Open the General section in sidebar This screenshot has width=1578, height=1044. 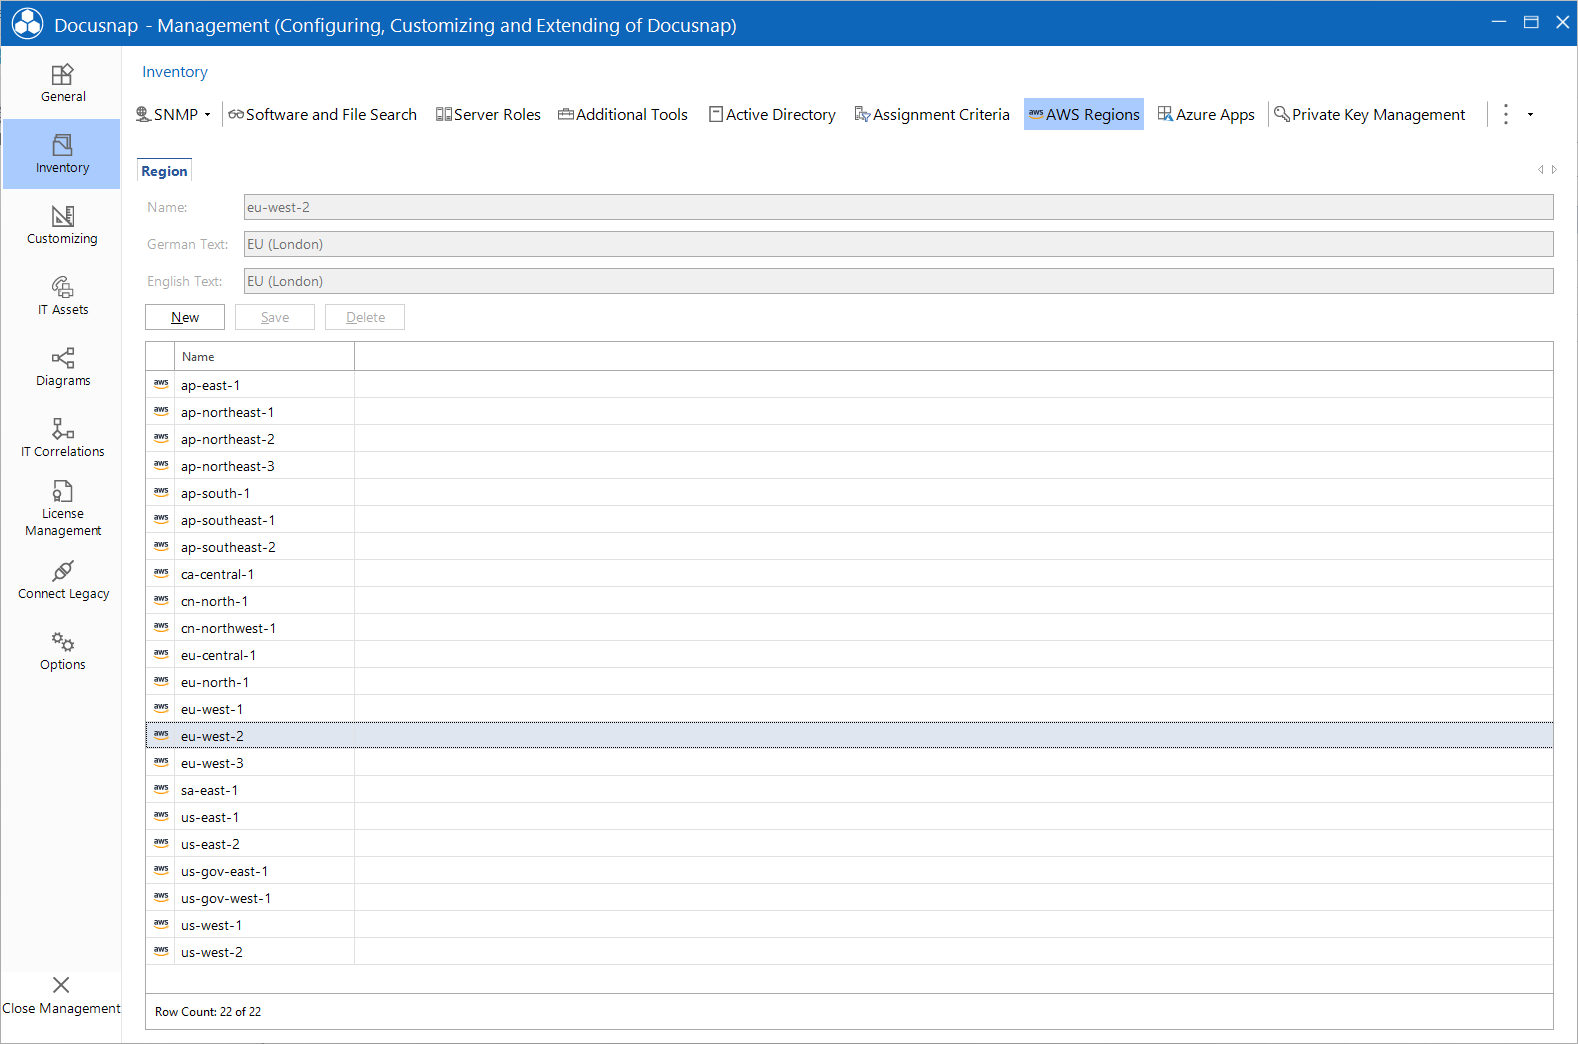[62, 83]
